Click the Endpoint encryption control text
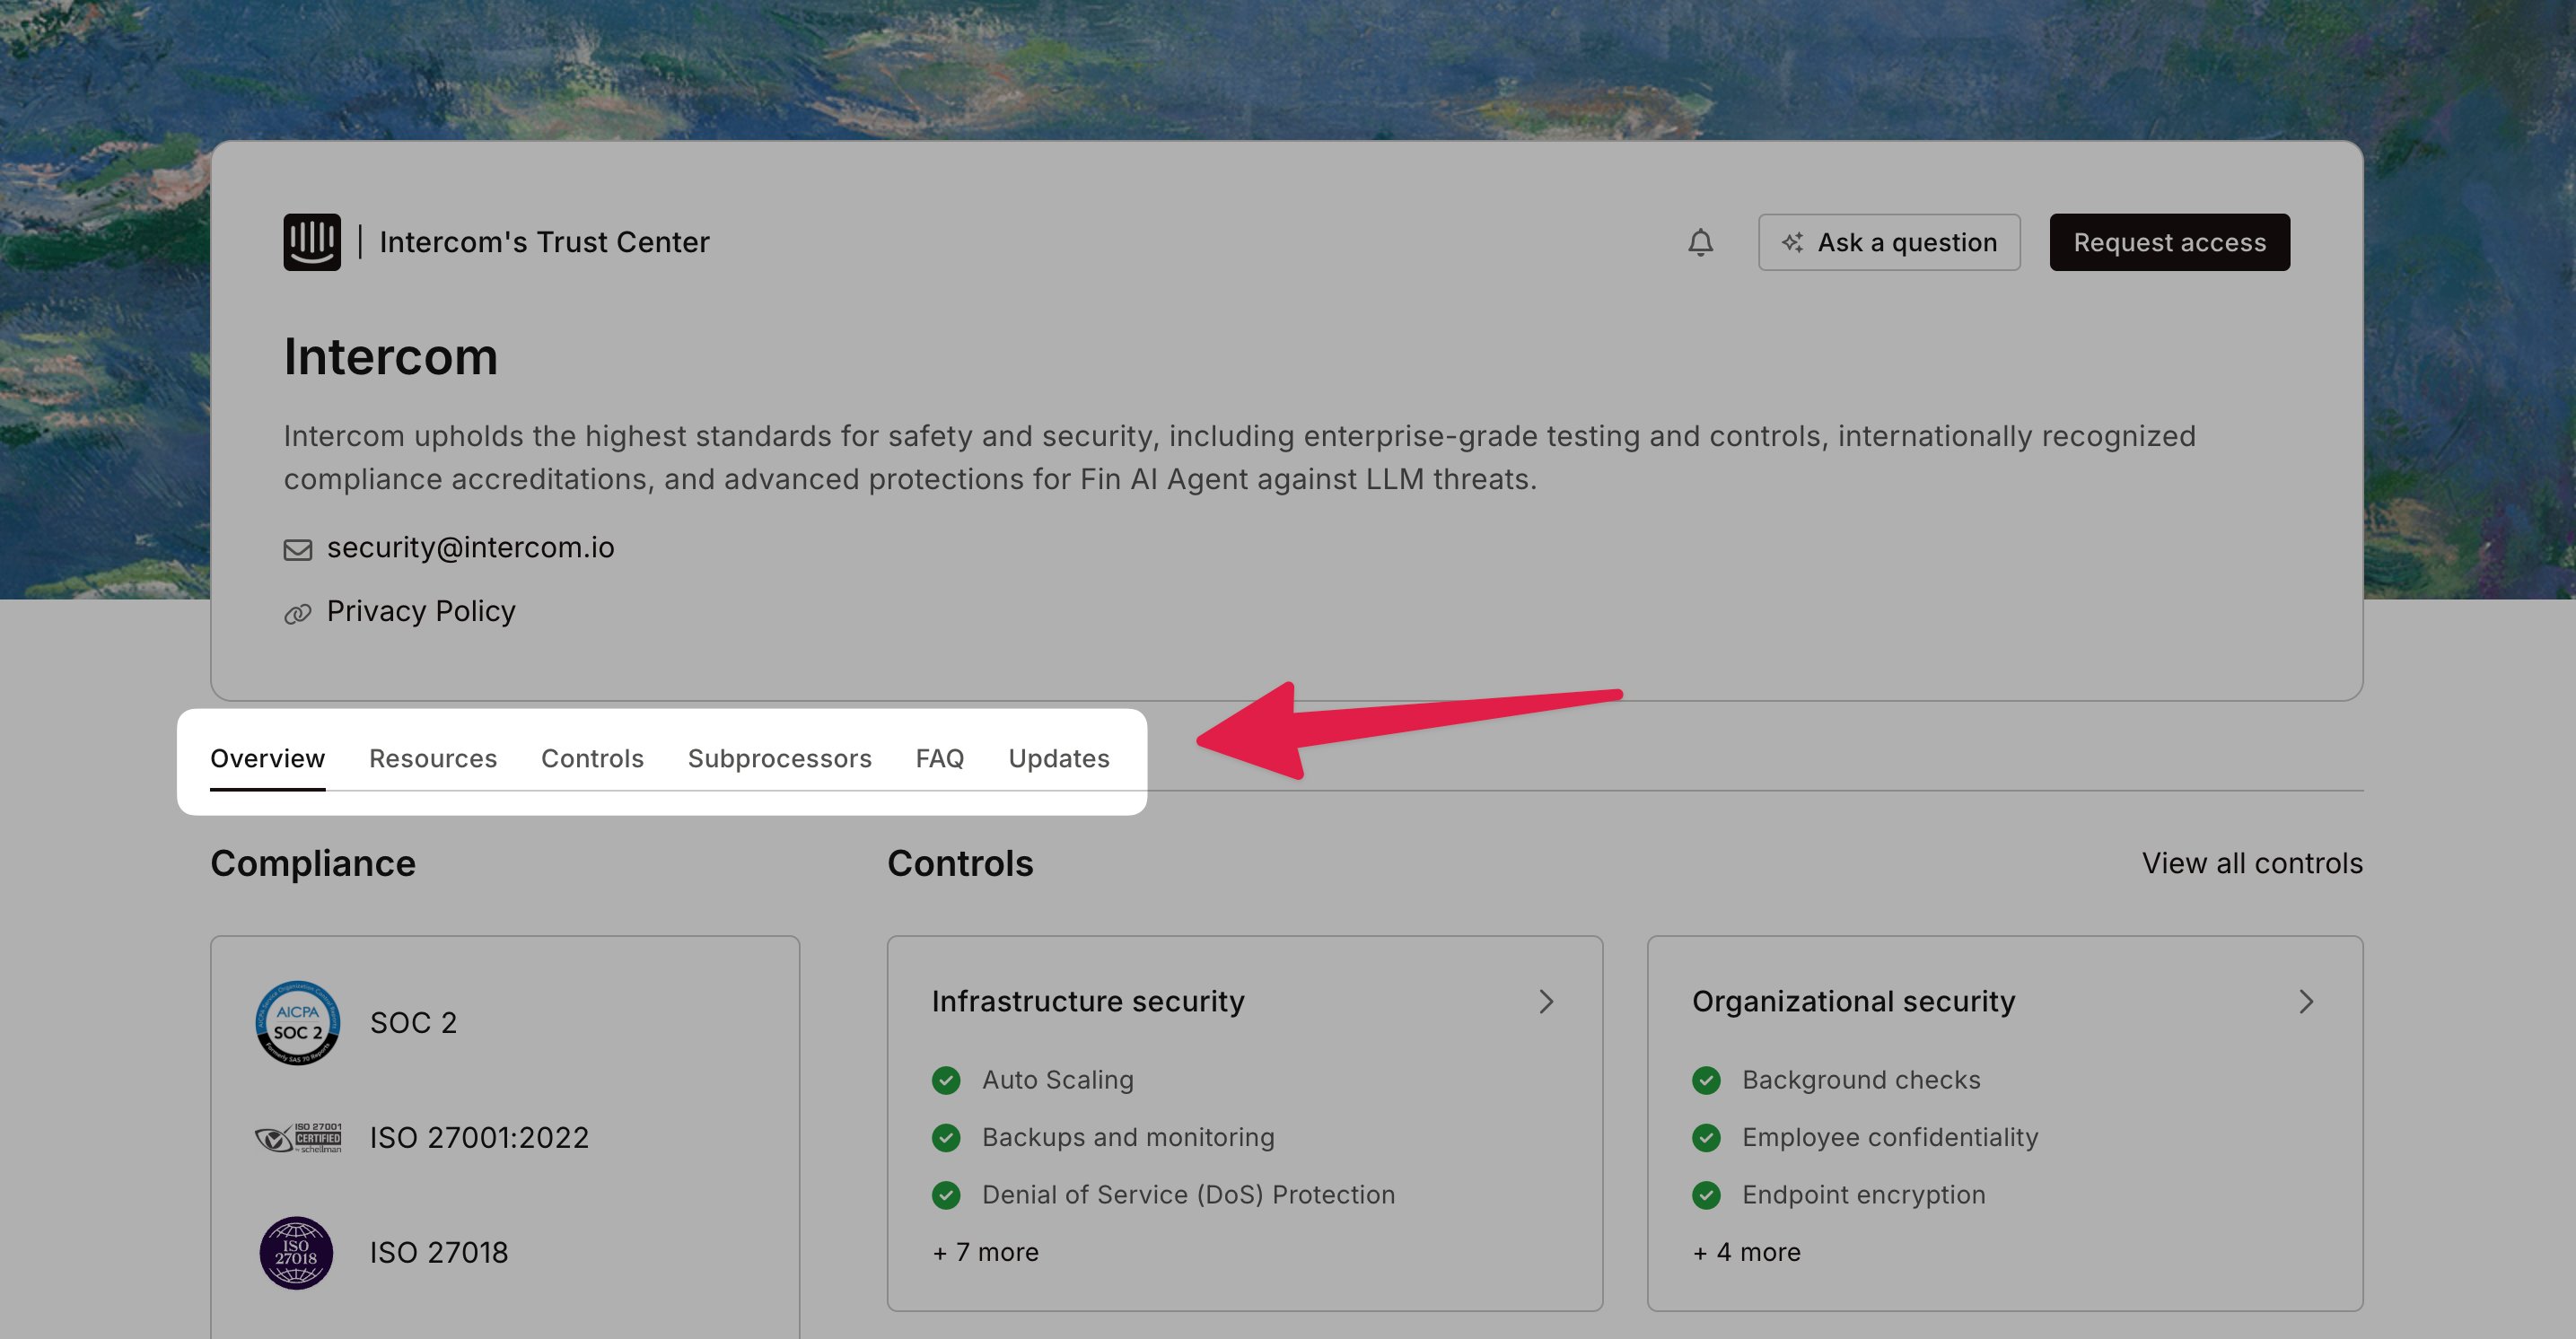 coord(1864,1194)
